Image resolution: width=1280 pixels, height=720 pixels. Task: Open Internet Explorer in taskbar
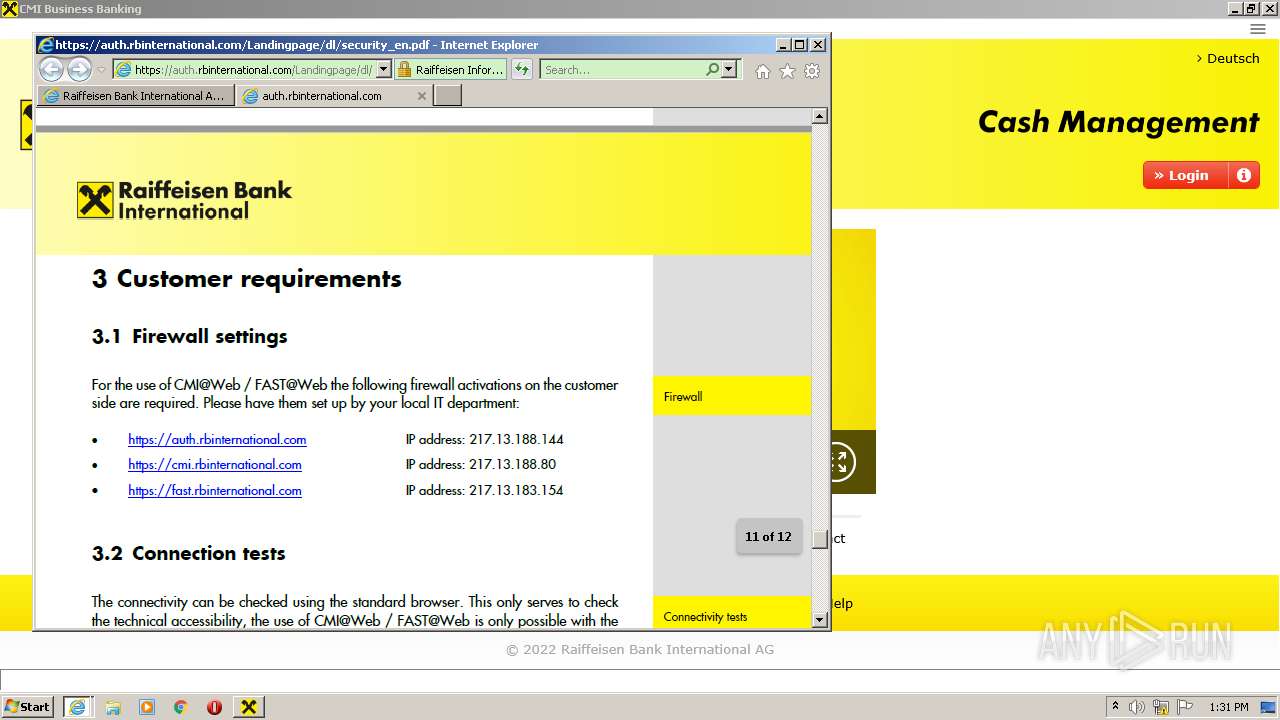click(x=78, y=707)
